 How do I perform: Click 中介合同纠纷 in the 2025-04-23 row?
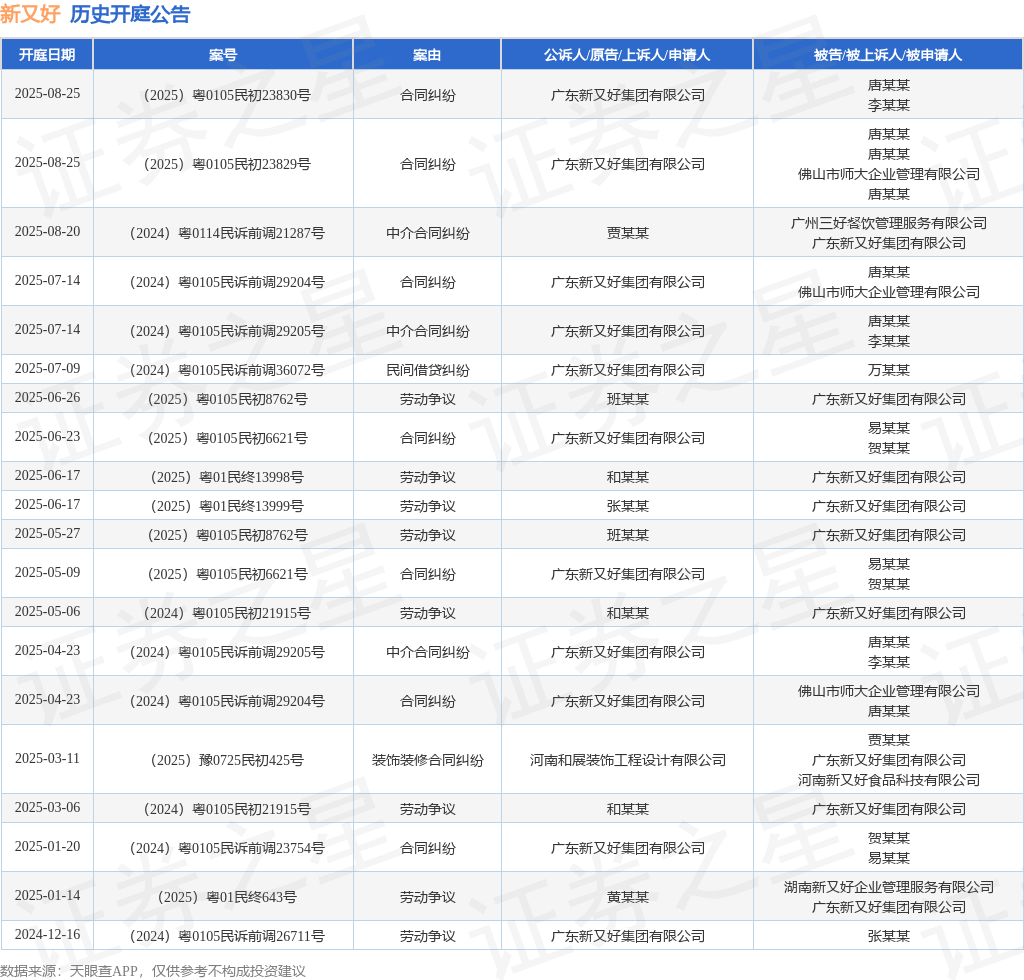[428, 652]
